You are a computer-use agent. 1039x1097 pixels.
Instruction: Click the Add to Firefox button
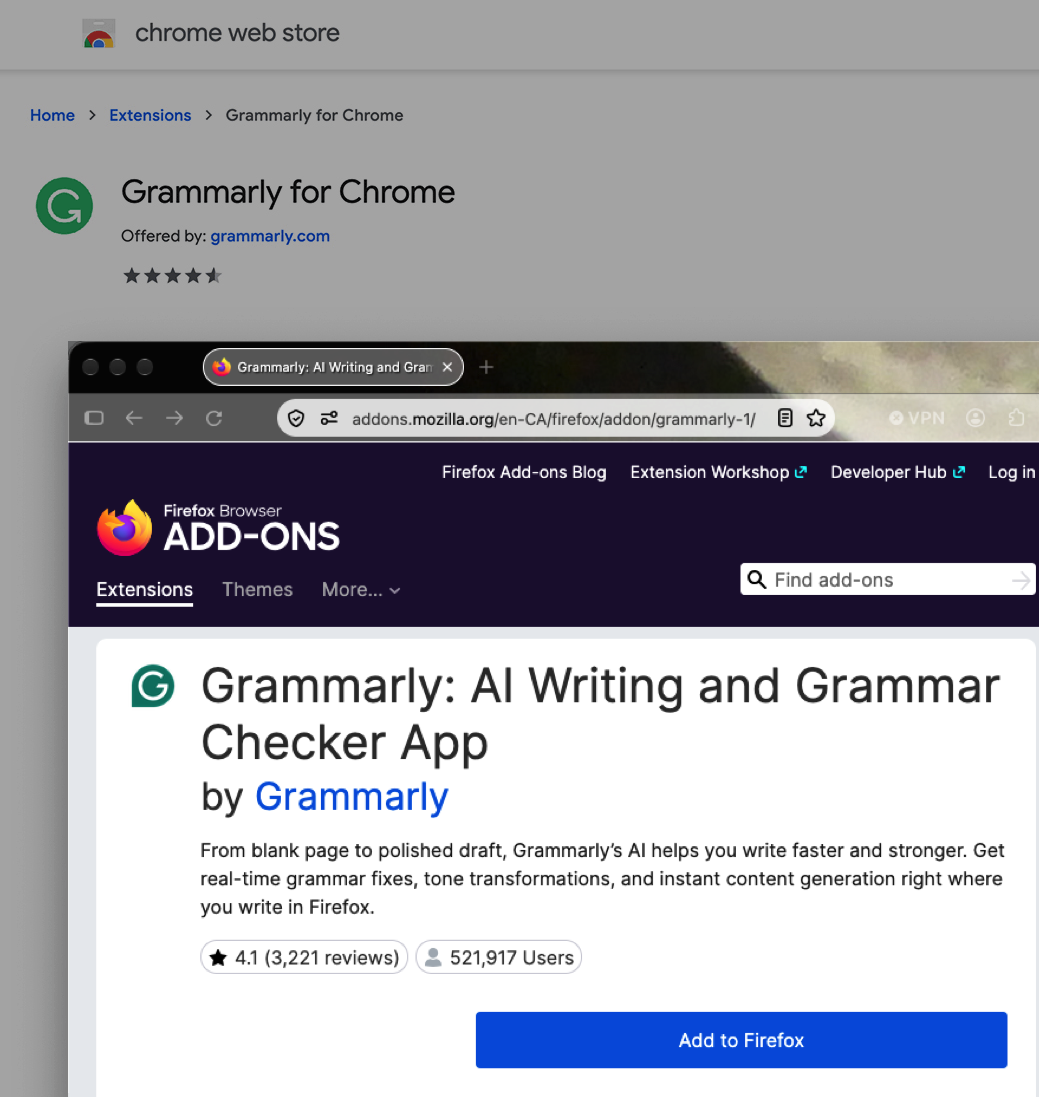[x=742, y=1040]
